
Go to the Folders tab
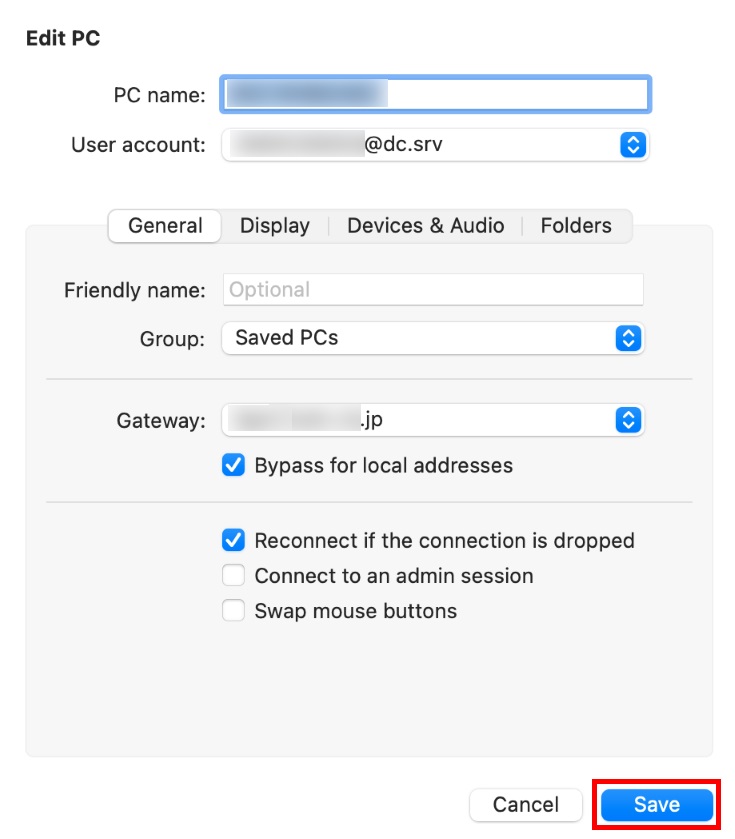tap(576, 226)
